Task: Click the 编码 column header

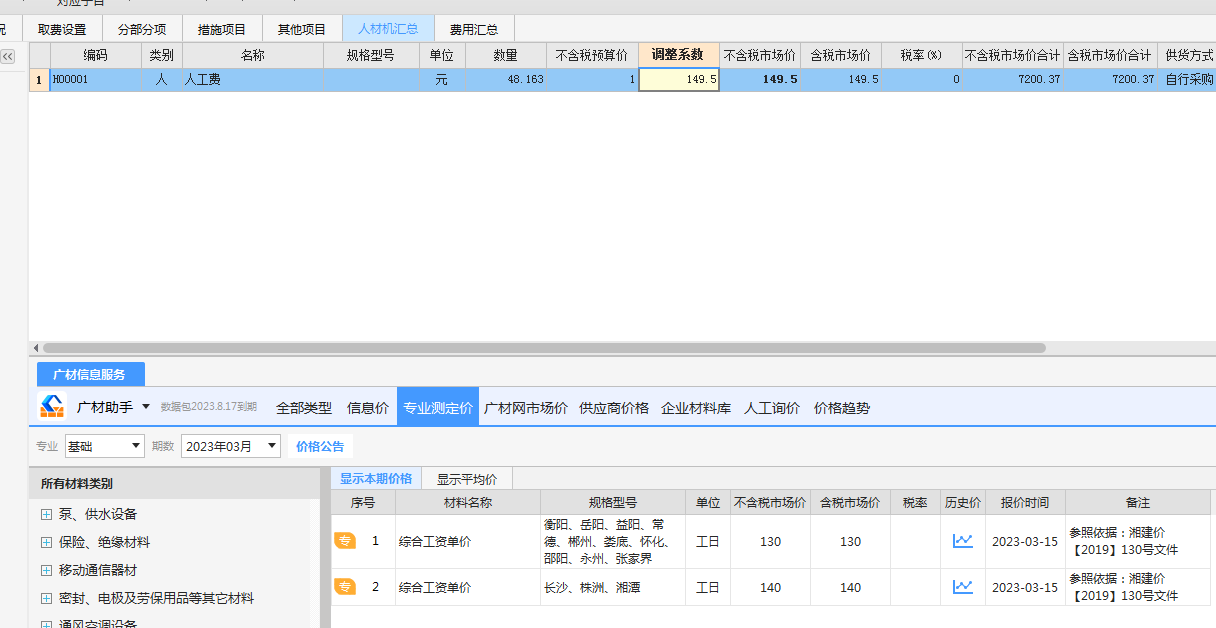Action: [x=96, y=55]
